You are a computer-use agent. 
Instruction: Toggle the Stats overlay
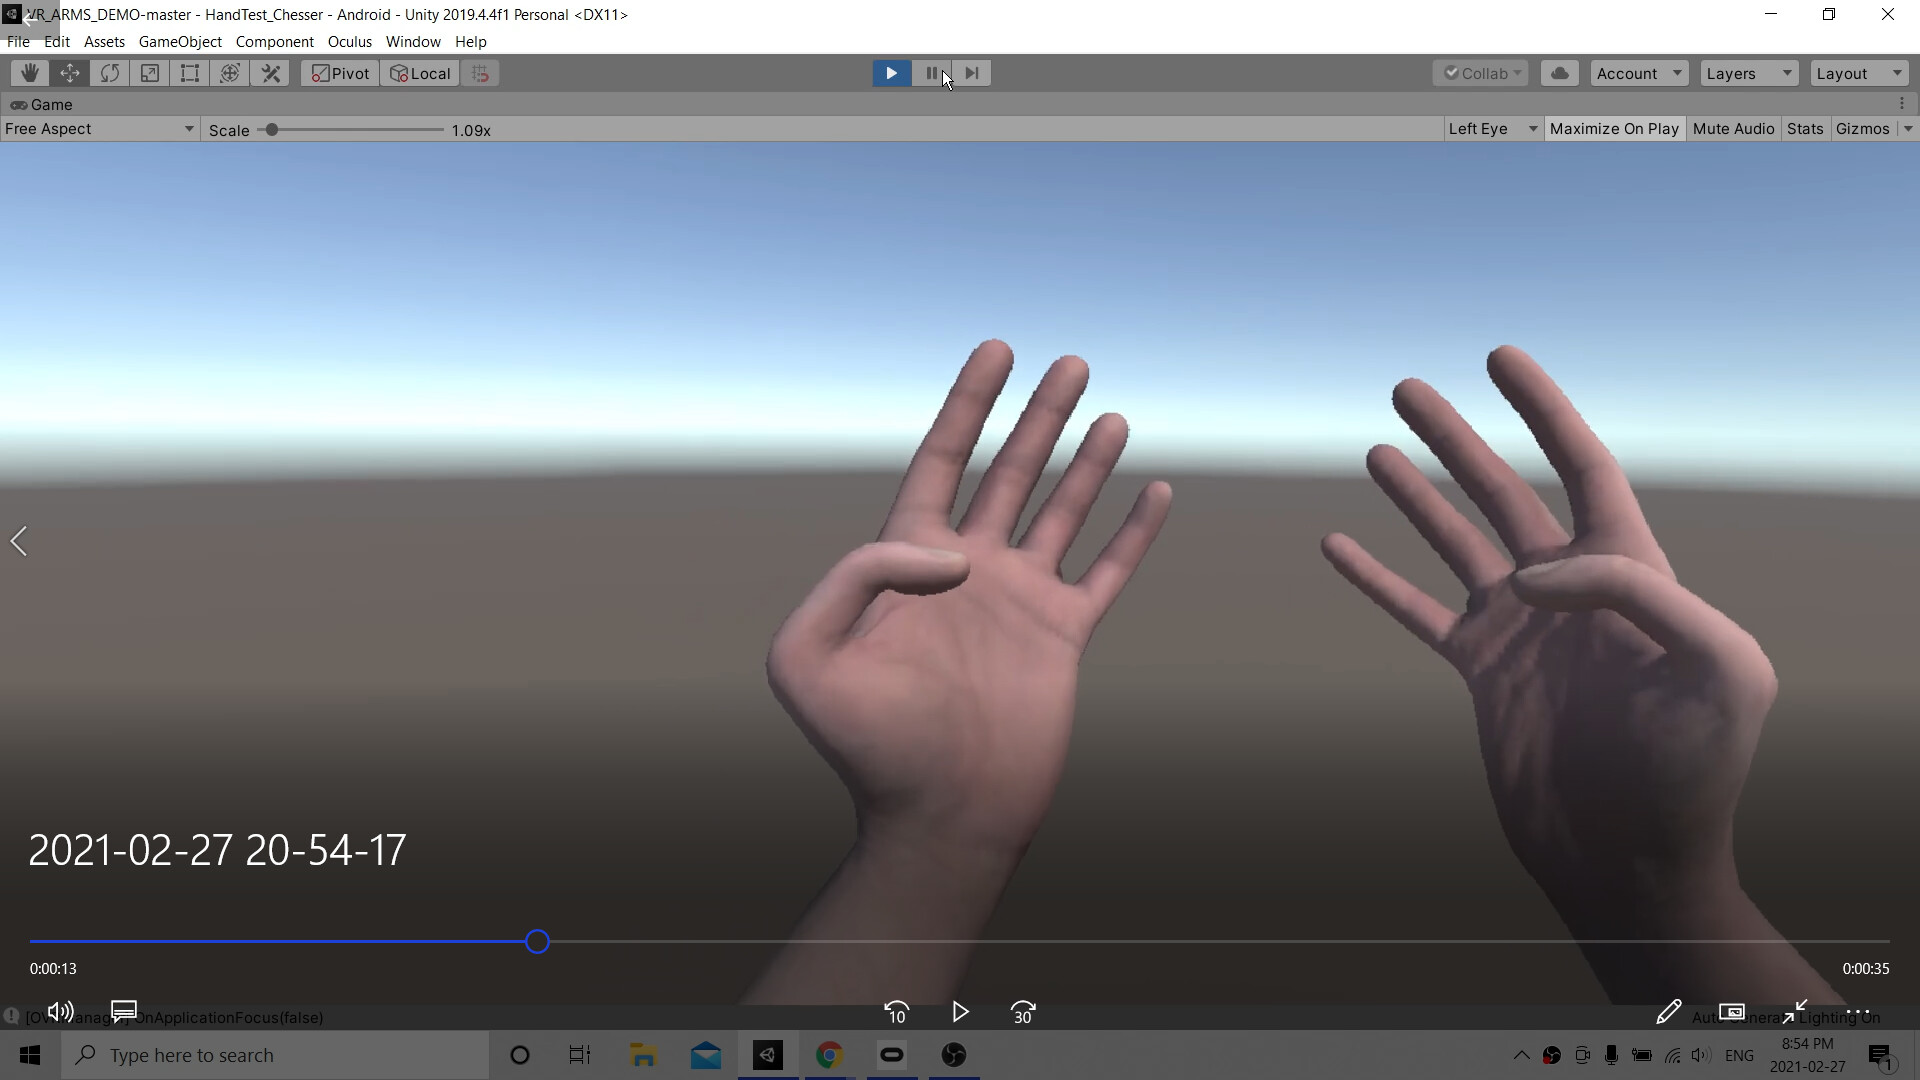pos(1805,129)
